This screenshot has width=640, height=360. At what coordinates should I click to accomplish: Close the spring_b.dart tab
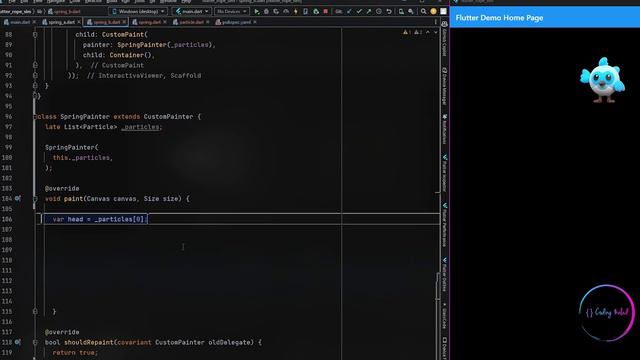pyautogui.click(x=124, y=22)
